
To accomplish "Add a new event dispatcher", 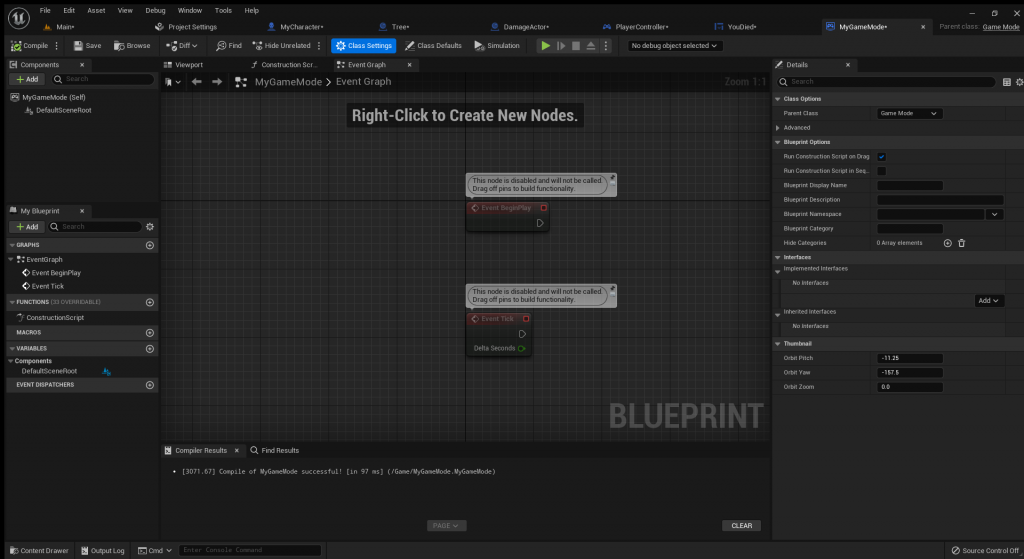I will (x=150, y=385).
